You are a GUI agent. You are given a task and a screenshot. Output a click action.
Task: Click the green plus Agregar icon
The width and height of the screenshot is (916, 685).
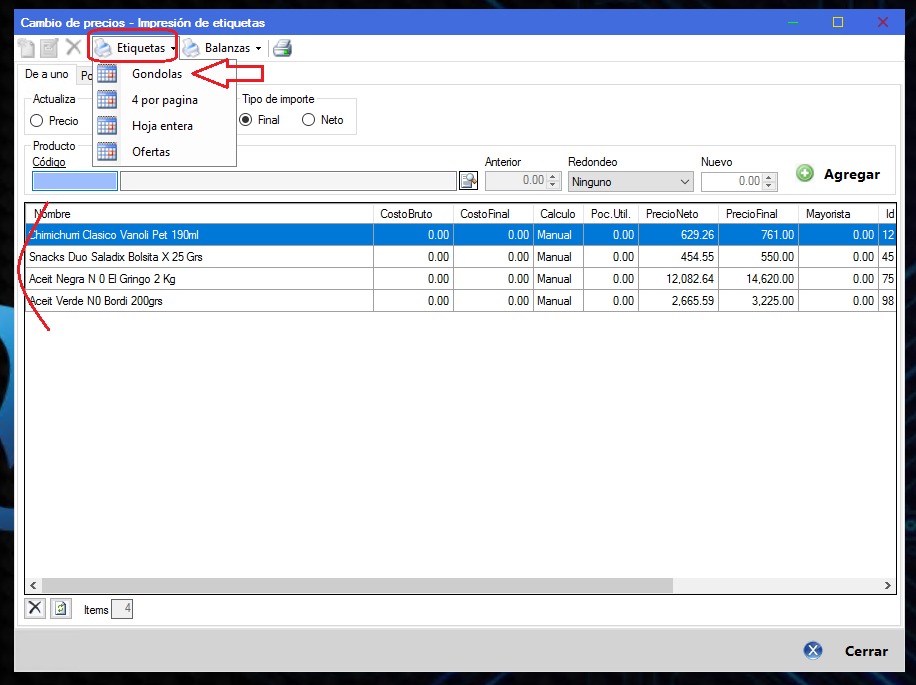pyautogui.click(x=805, y=173)
